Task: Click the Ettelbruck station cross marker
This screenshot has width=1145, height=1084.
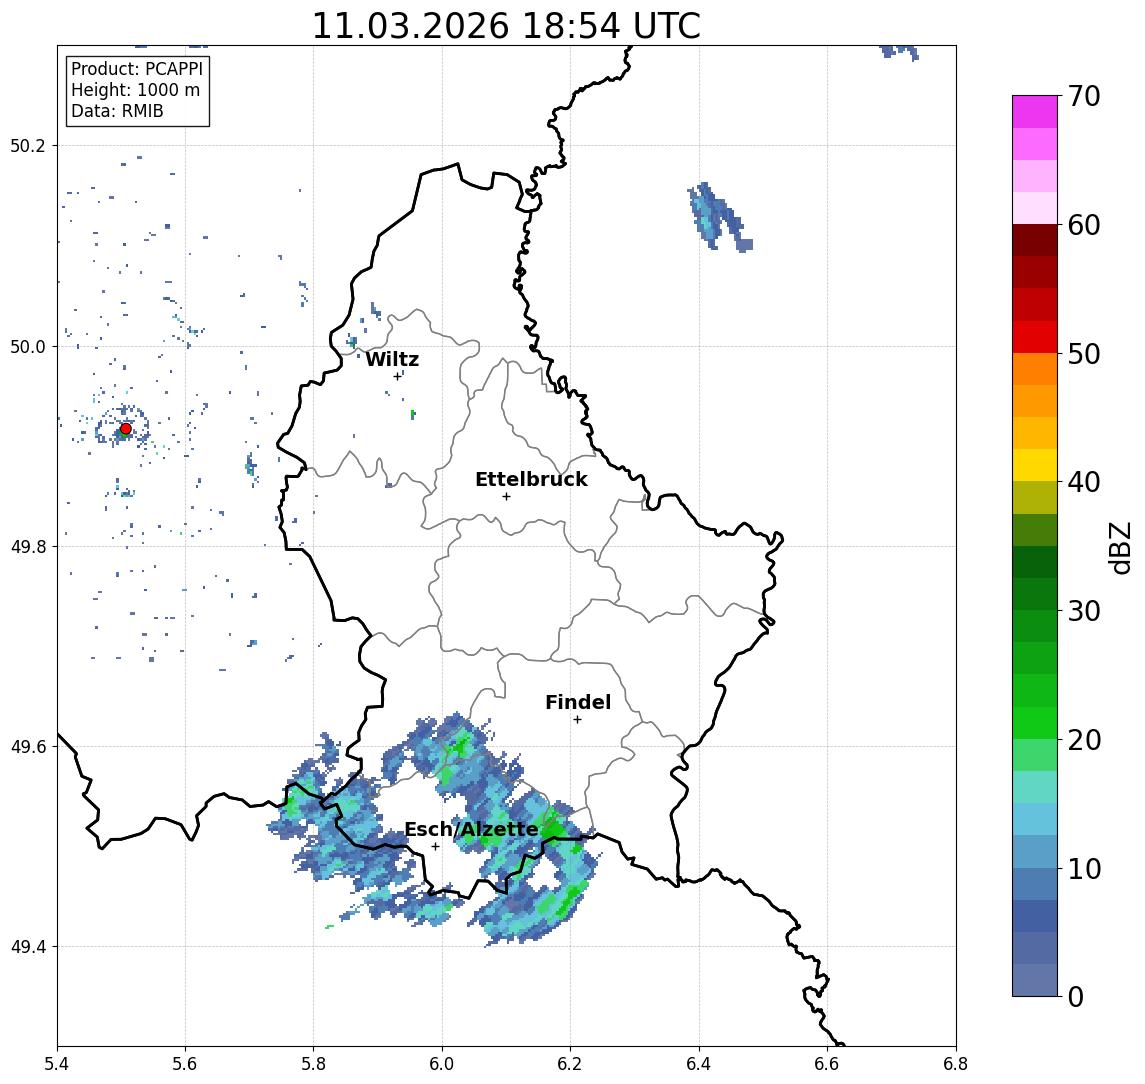Action: [x=506, y=497]
